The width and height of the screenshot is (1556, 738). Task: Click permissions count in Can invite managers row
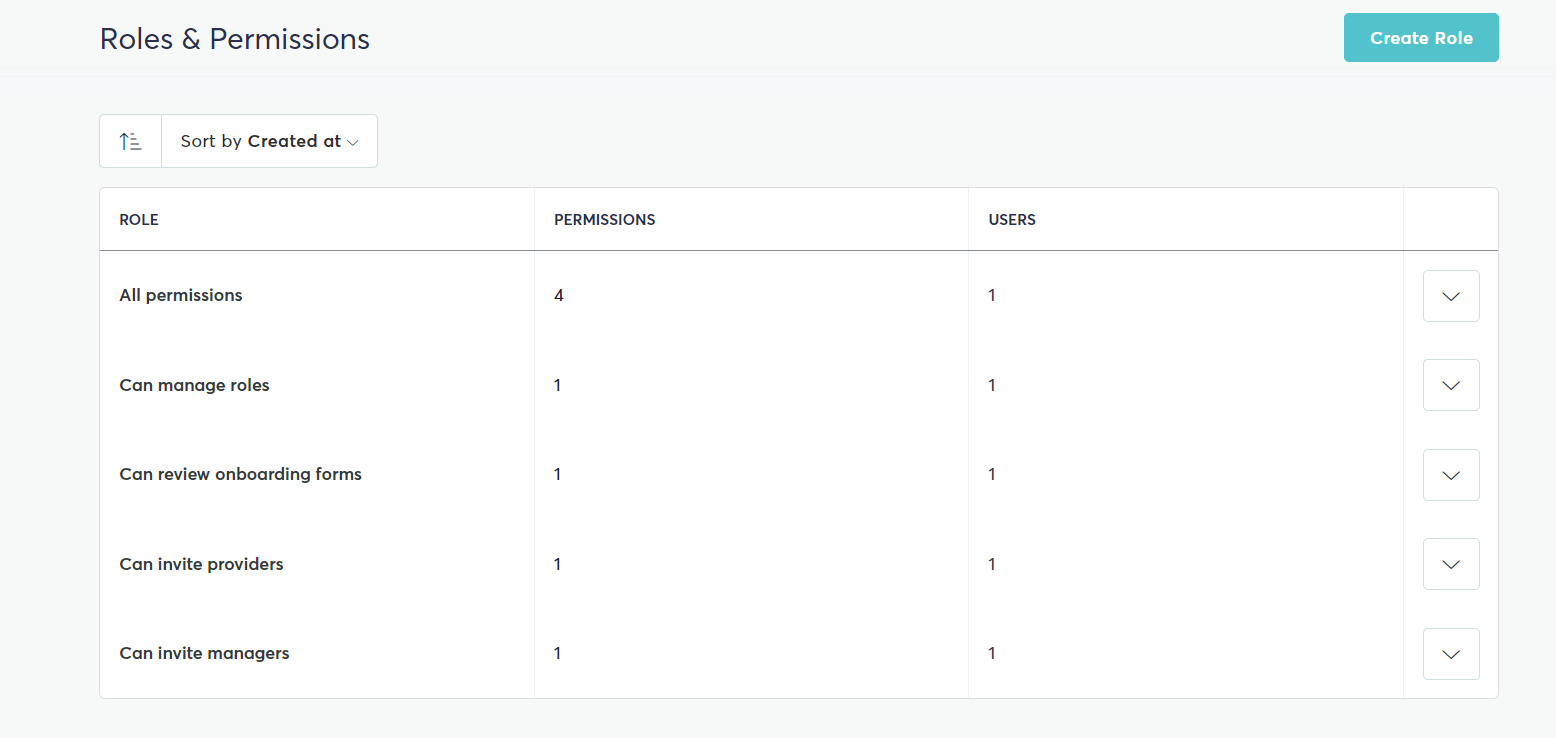tap(558, 653)
